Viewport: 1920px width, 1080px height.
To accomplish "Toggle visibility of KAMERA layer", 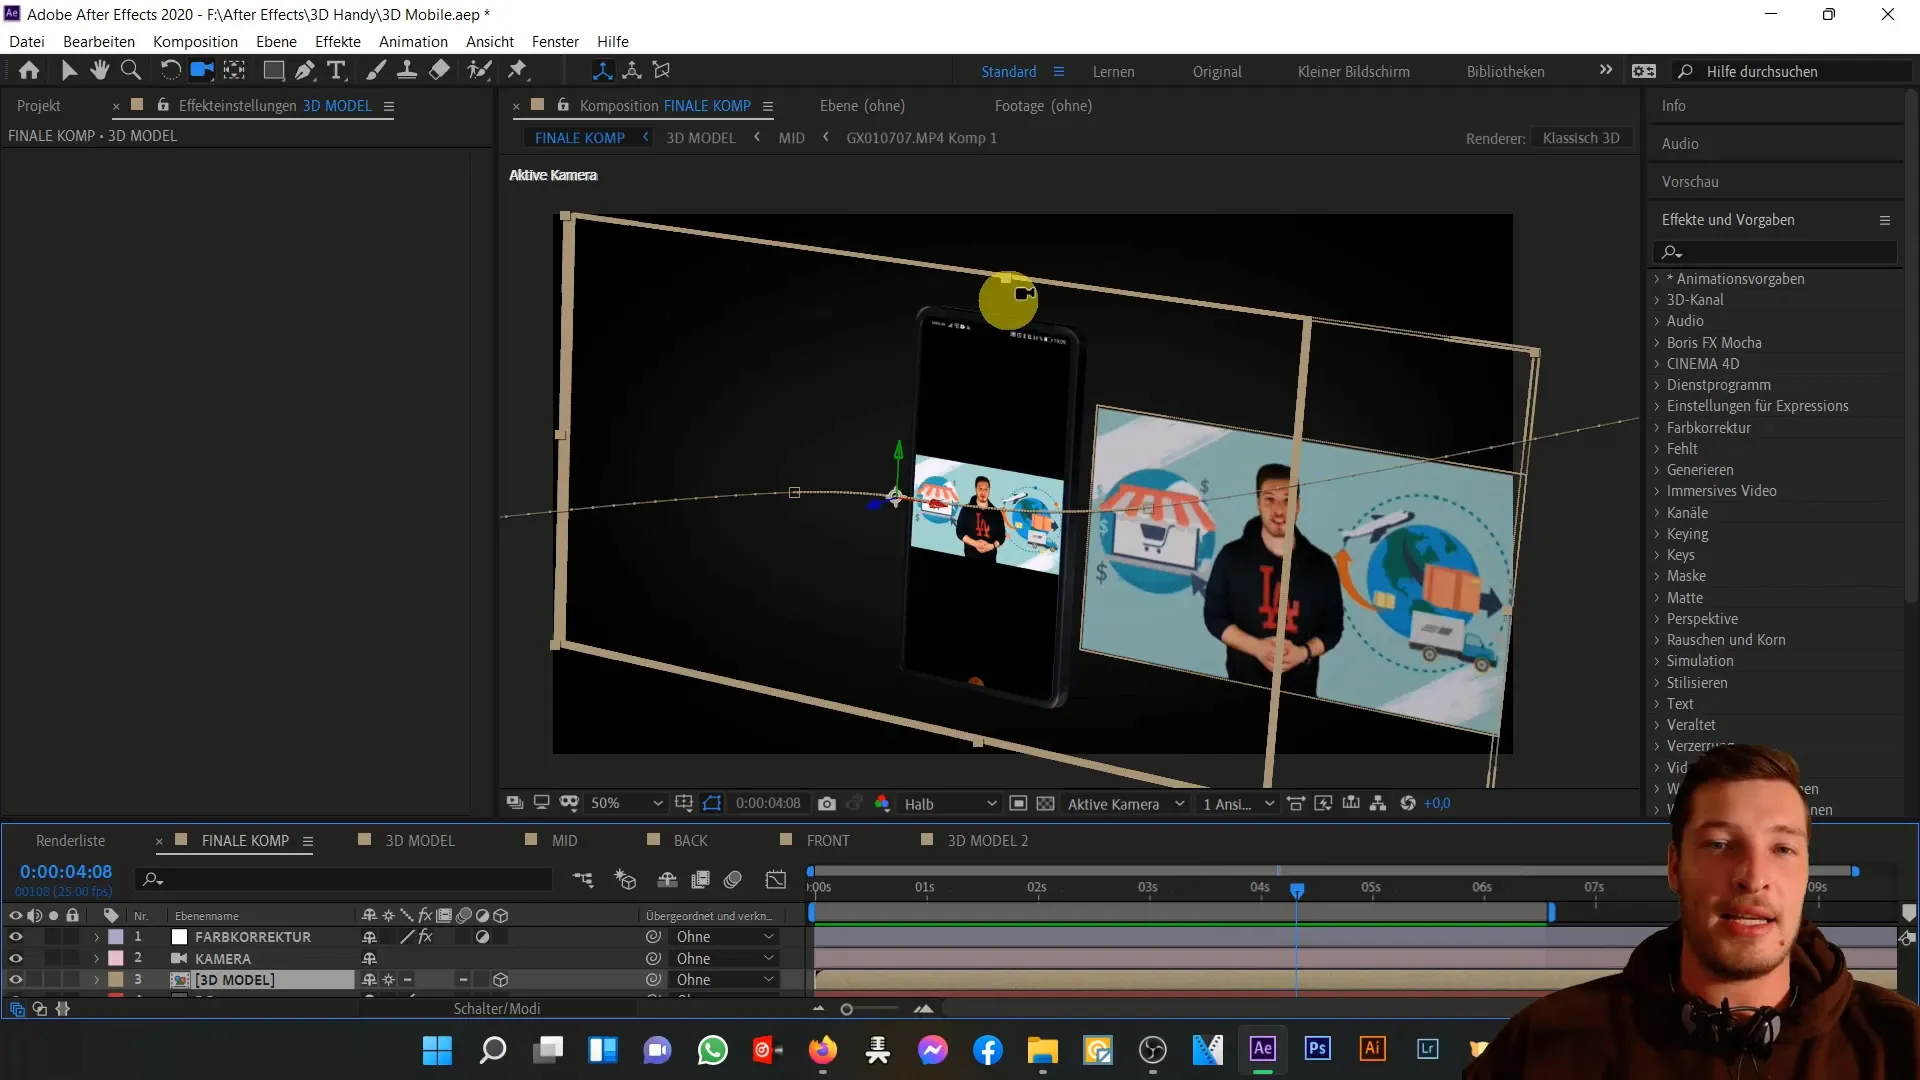I will pos(16,959).
